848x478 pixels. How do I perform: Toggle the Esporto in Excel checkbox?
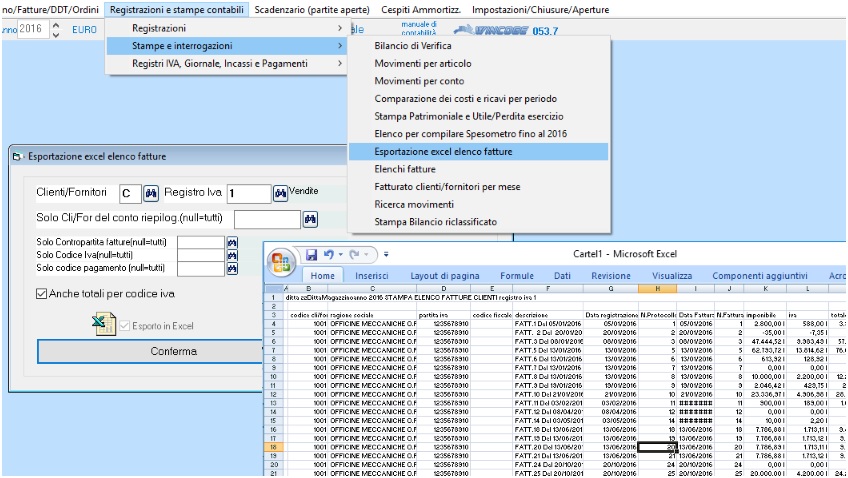click(x=124, y=326)
